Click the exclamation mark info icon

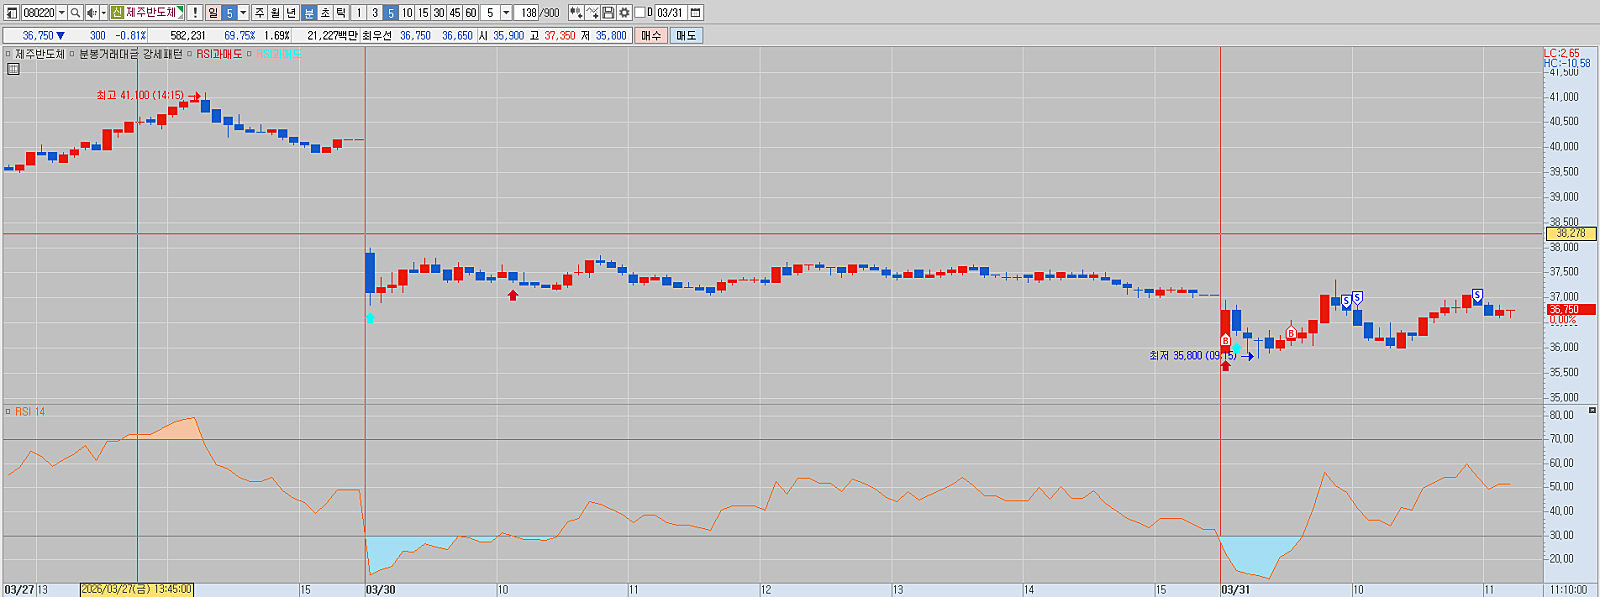195,13
